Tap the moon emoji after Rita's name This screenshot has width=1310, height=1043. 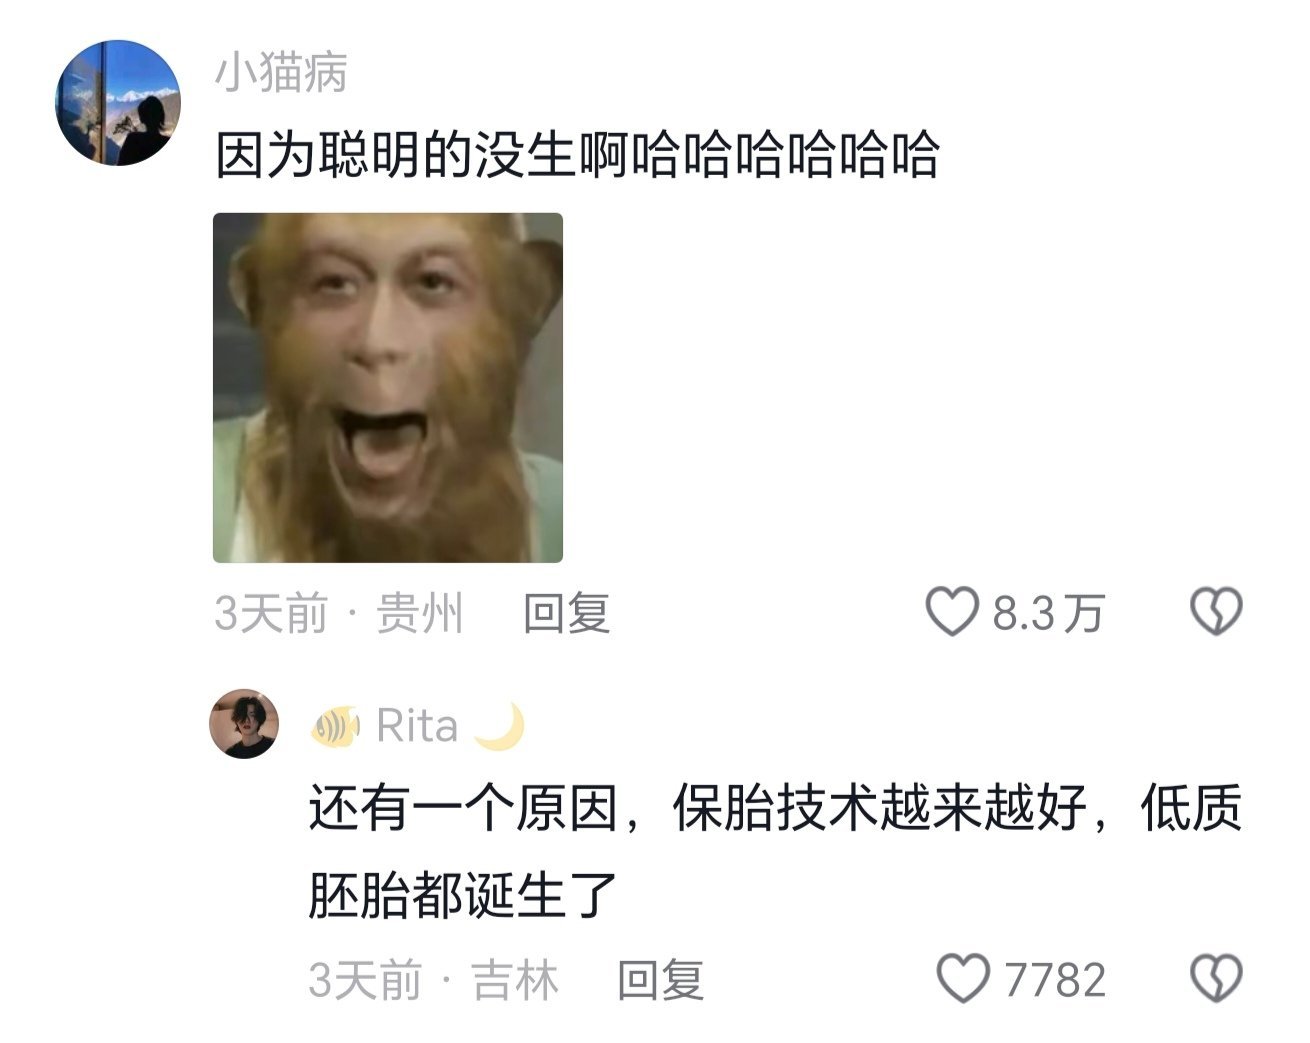[x=500, y=726]
